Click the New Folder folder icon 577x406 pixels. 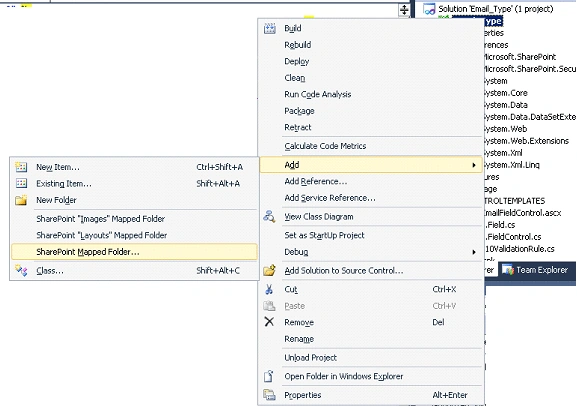21,200
